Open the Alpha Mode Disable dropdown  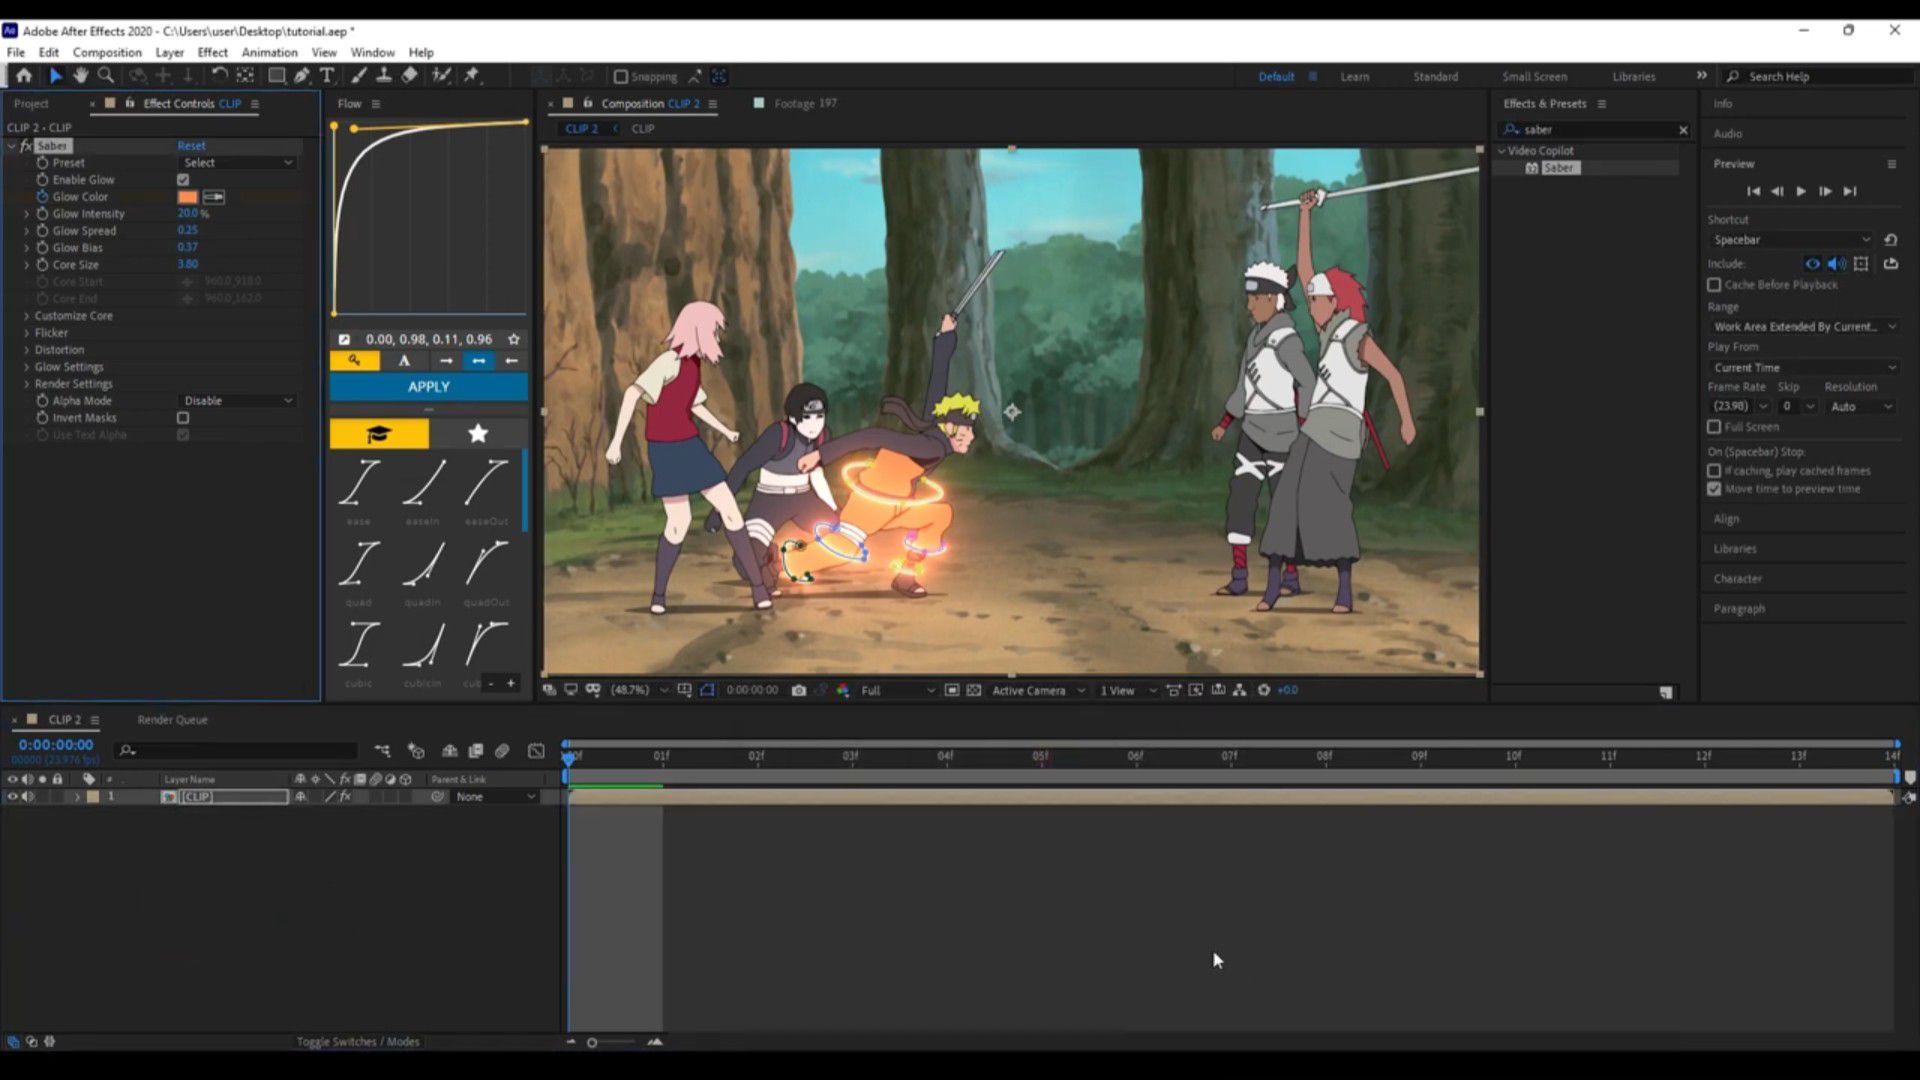point(237,401)
